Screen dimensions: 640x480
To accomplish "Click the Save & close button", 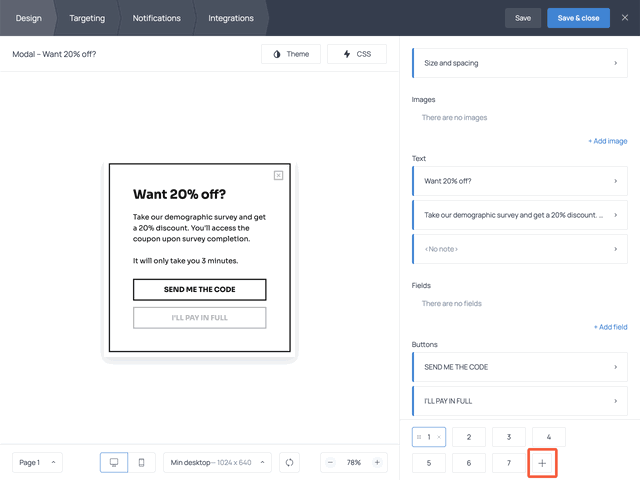I will (578, 18).
